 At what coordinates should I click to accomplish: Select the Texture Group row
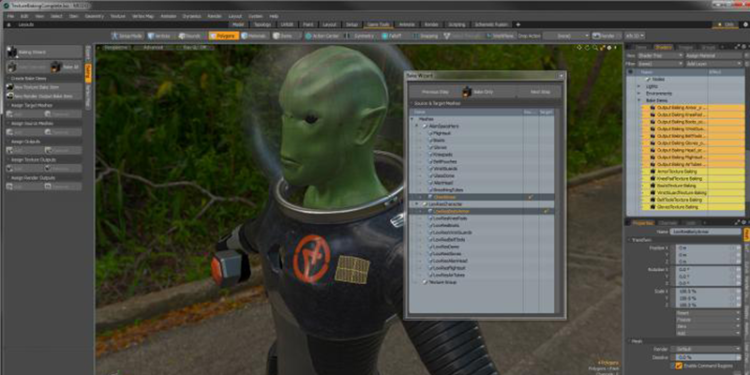point(482,282)
